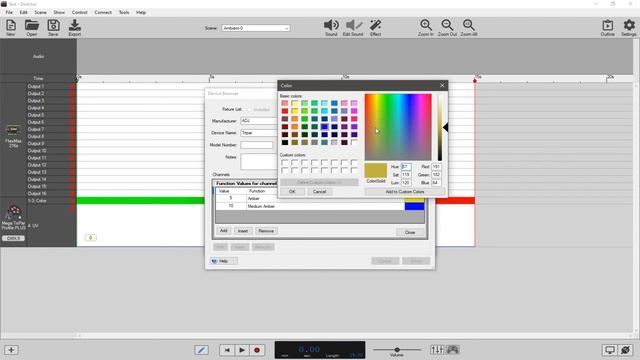Open the Control menu
This screenshot has width=640, height=360.
point(80,12)
